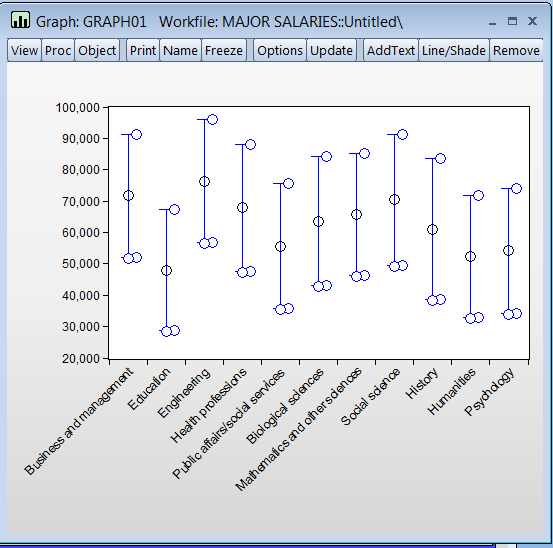Click the Remove toolbar button
The image size is (553, 548).
516,50
